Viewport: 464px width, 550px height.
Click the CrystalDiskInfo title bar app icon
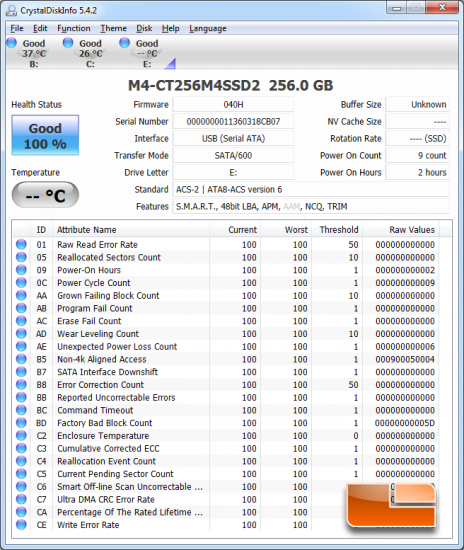coord(12,11)
